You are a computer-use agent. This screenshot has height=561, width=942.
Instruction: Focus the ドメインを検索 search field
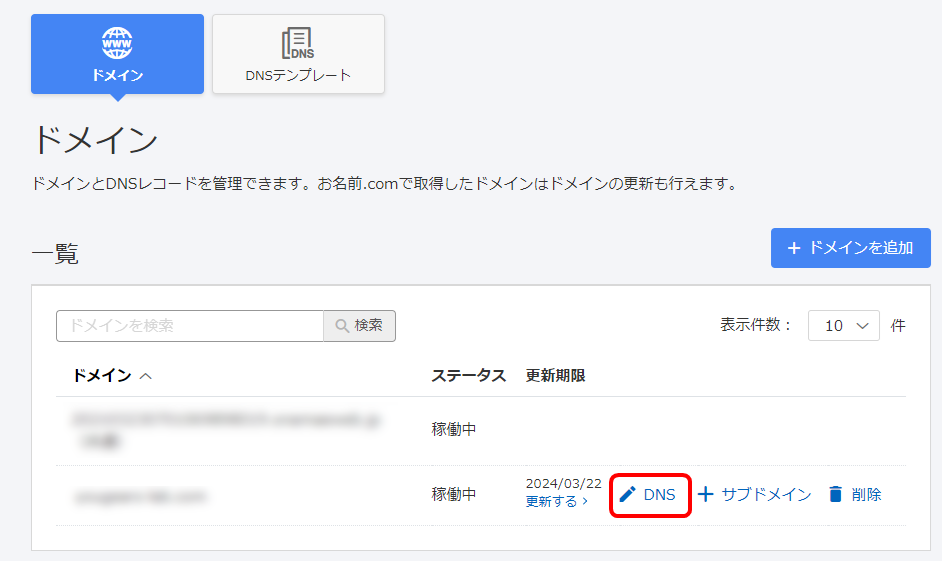pos(190,326)
